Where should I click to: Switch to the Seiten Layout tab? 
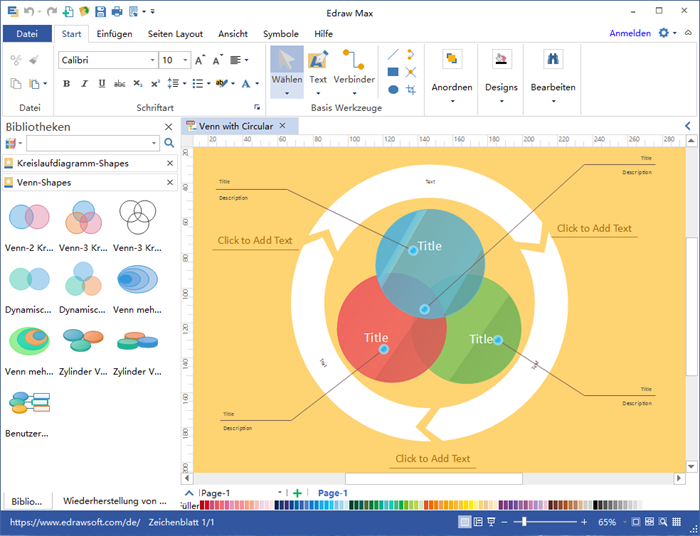[175, 34]
